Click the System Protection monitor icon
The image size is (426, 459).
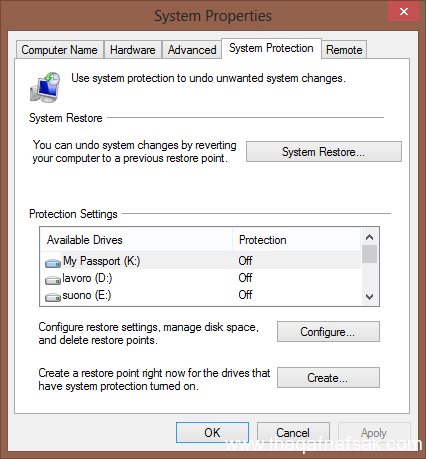click(45, 87)
